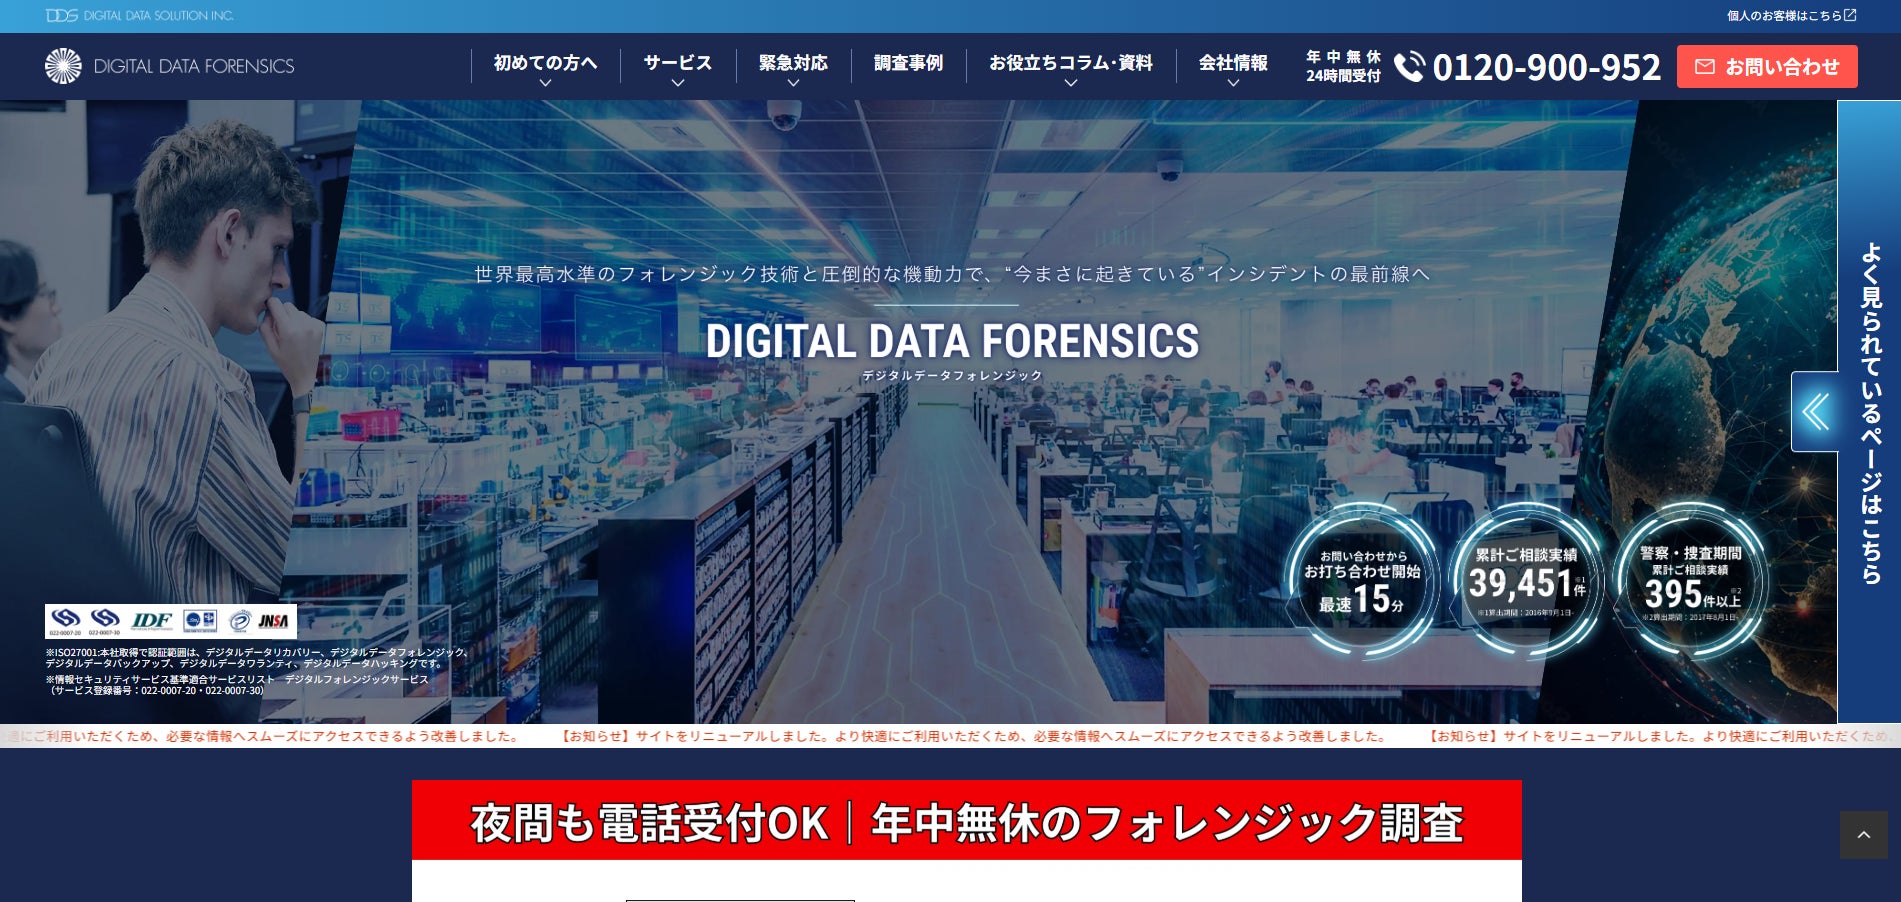The width and height of the screenshot is (1901, 902).
Task: Click the IDF certification logo
Action: 152,621
